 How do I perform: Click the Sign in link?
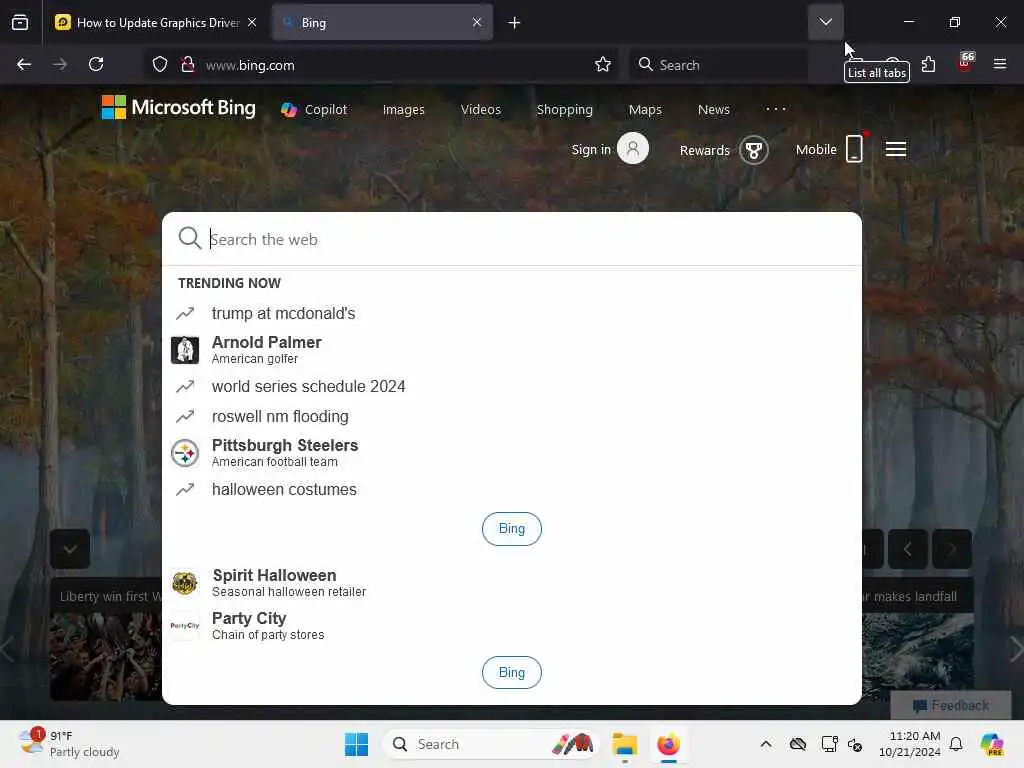point(591,150)
